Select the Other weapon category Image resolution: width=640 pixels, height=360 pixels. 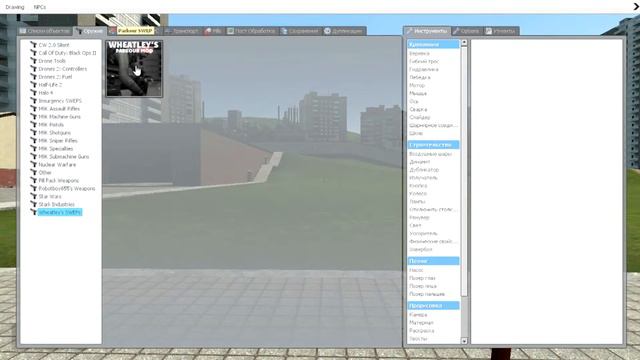[45, 172]
